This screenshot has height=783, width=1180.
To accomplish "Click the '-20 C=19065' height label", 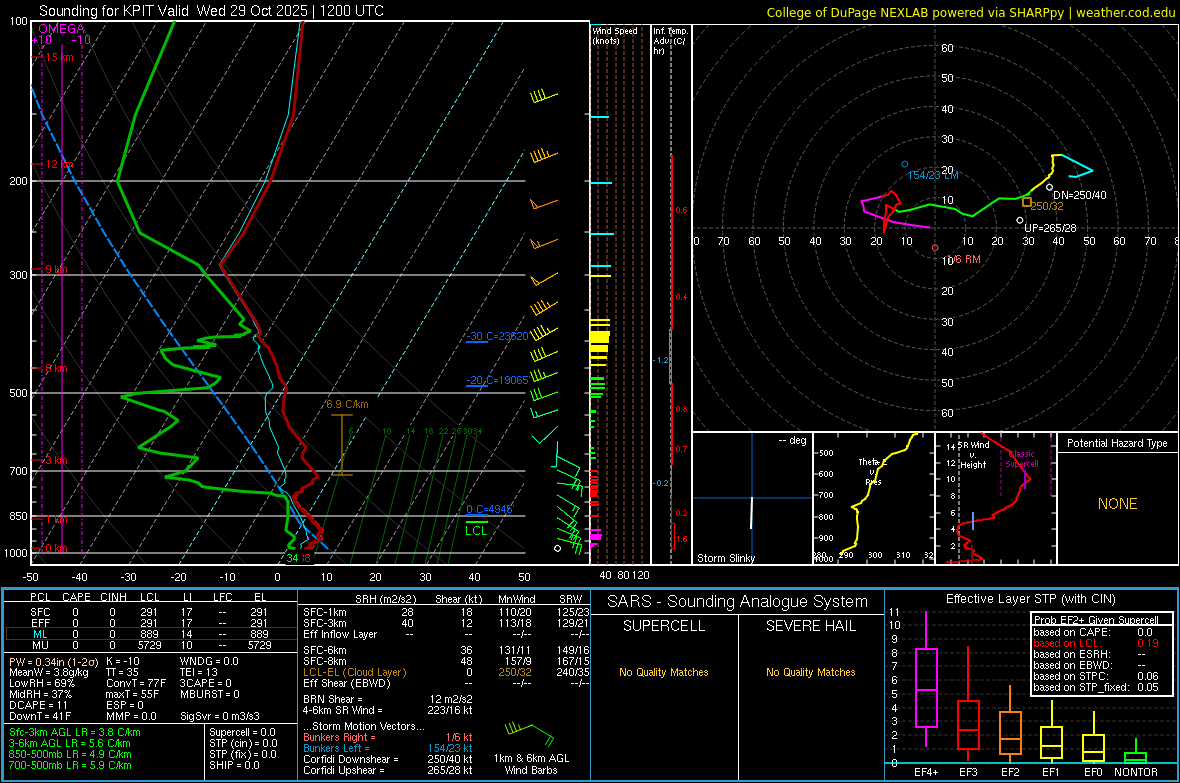I will 497,380.
